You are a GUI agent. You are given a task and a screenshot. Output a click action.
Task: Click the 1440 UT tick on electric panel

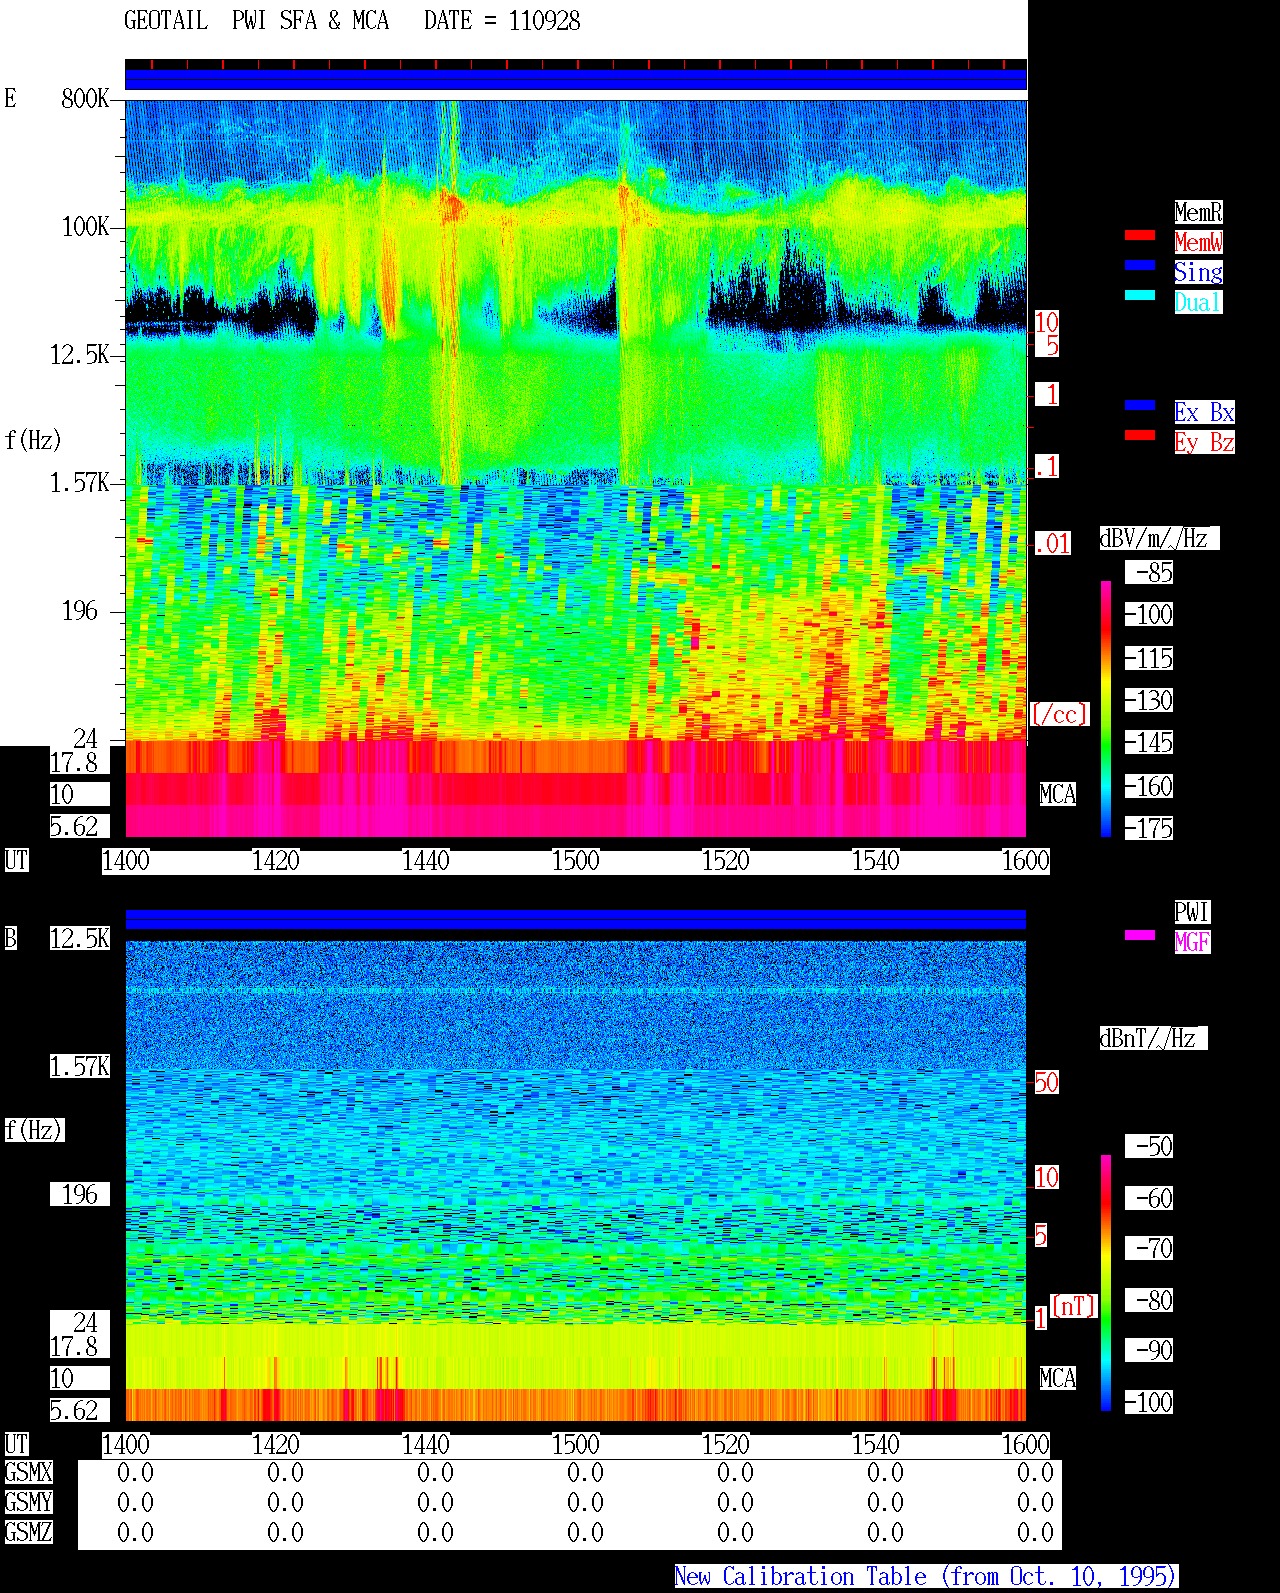(x=426, y=861)
